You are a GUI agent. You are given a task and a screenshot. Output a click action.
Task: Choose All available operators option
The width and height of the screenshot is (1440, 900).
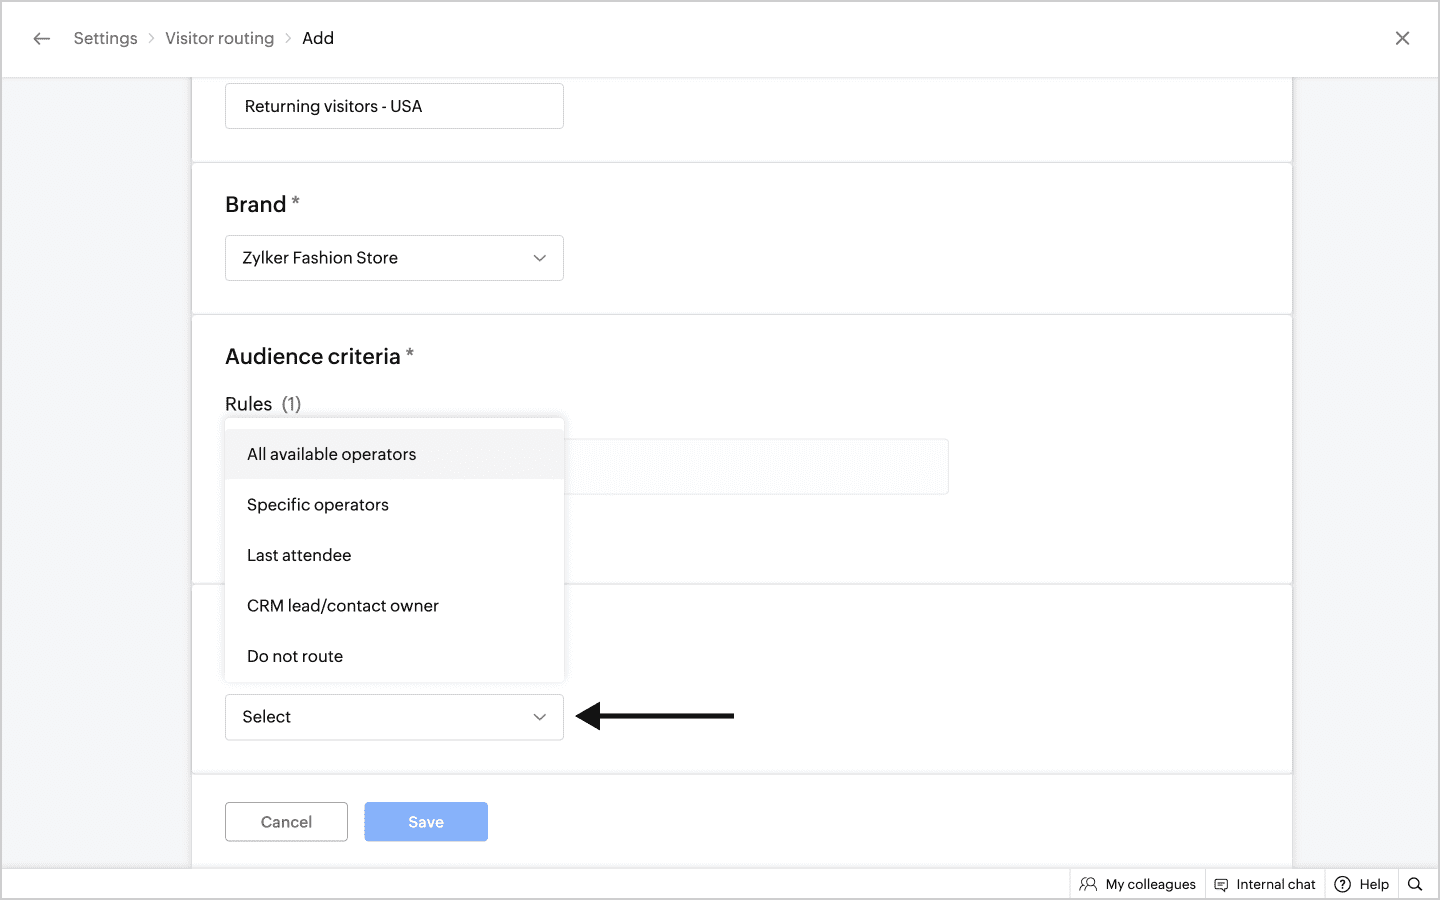click(x=332, y=454)
